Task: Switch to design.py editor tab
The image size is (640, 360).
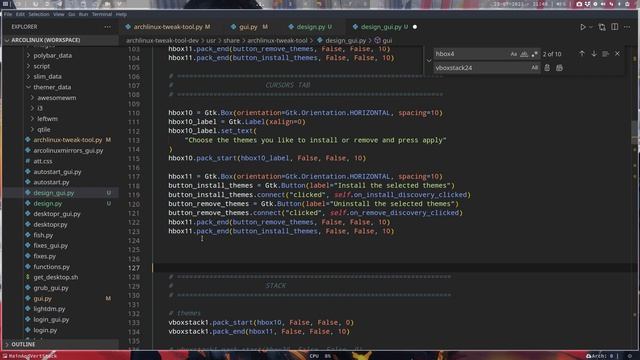Action: (310, 27)
